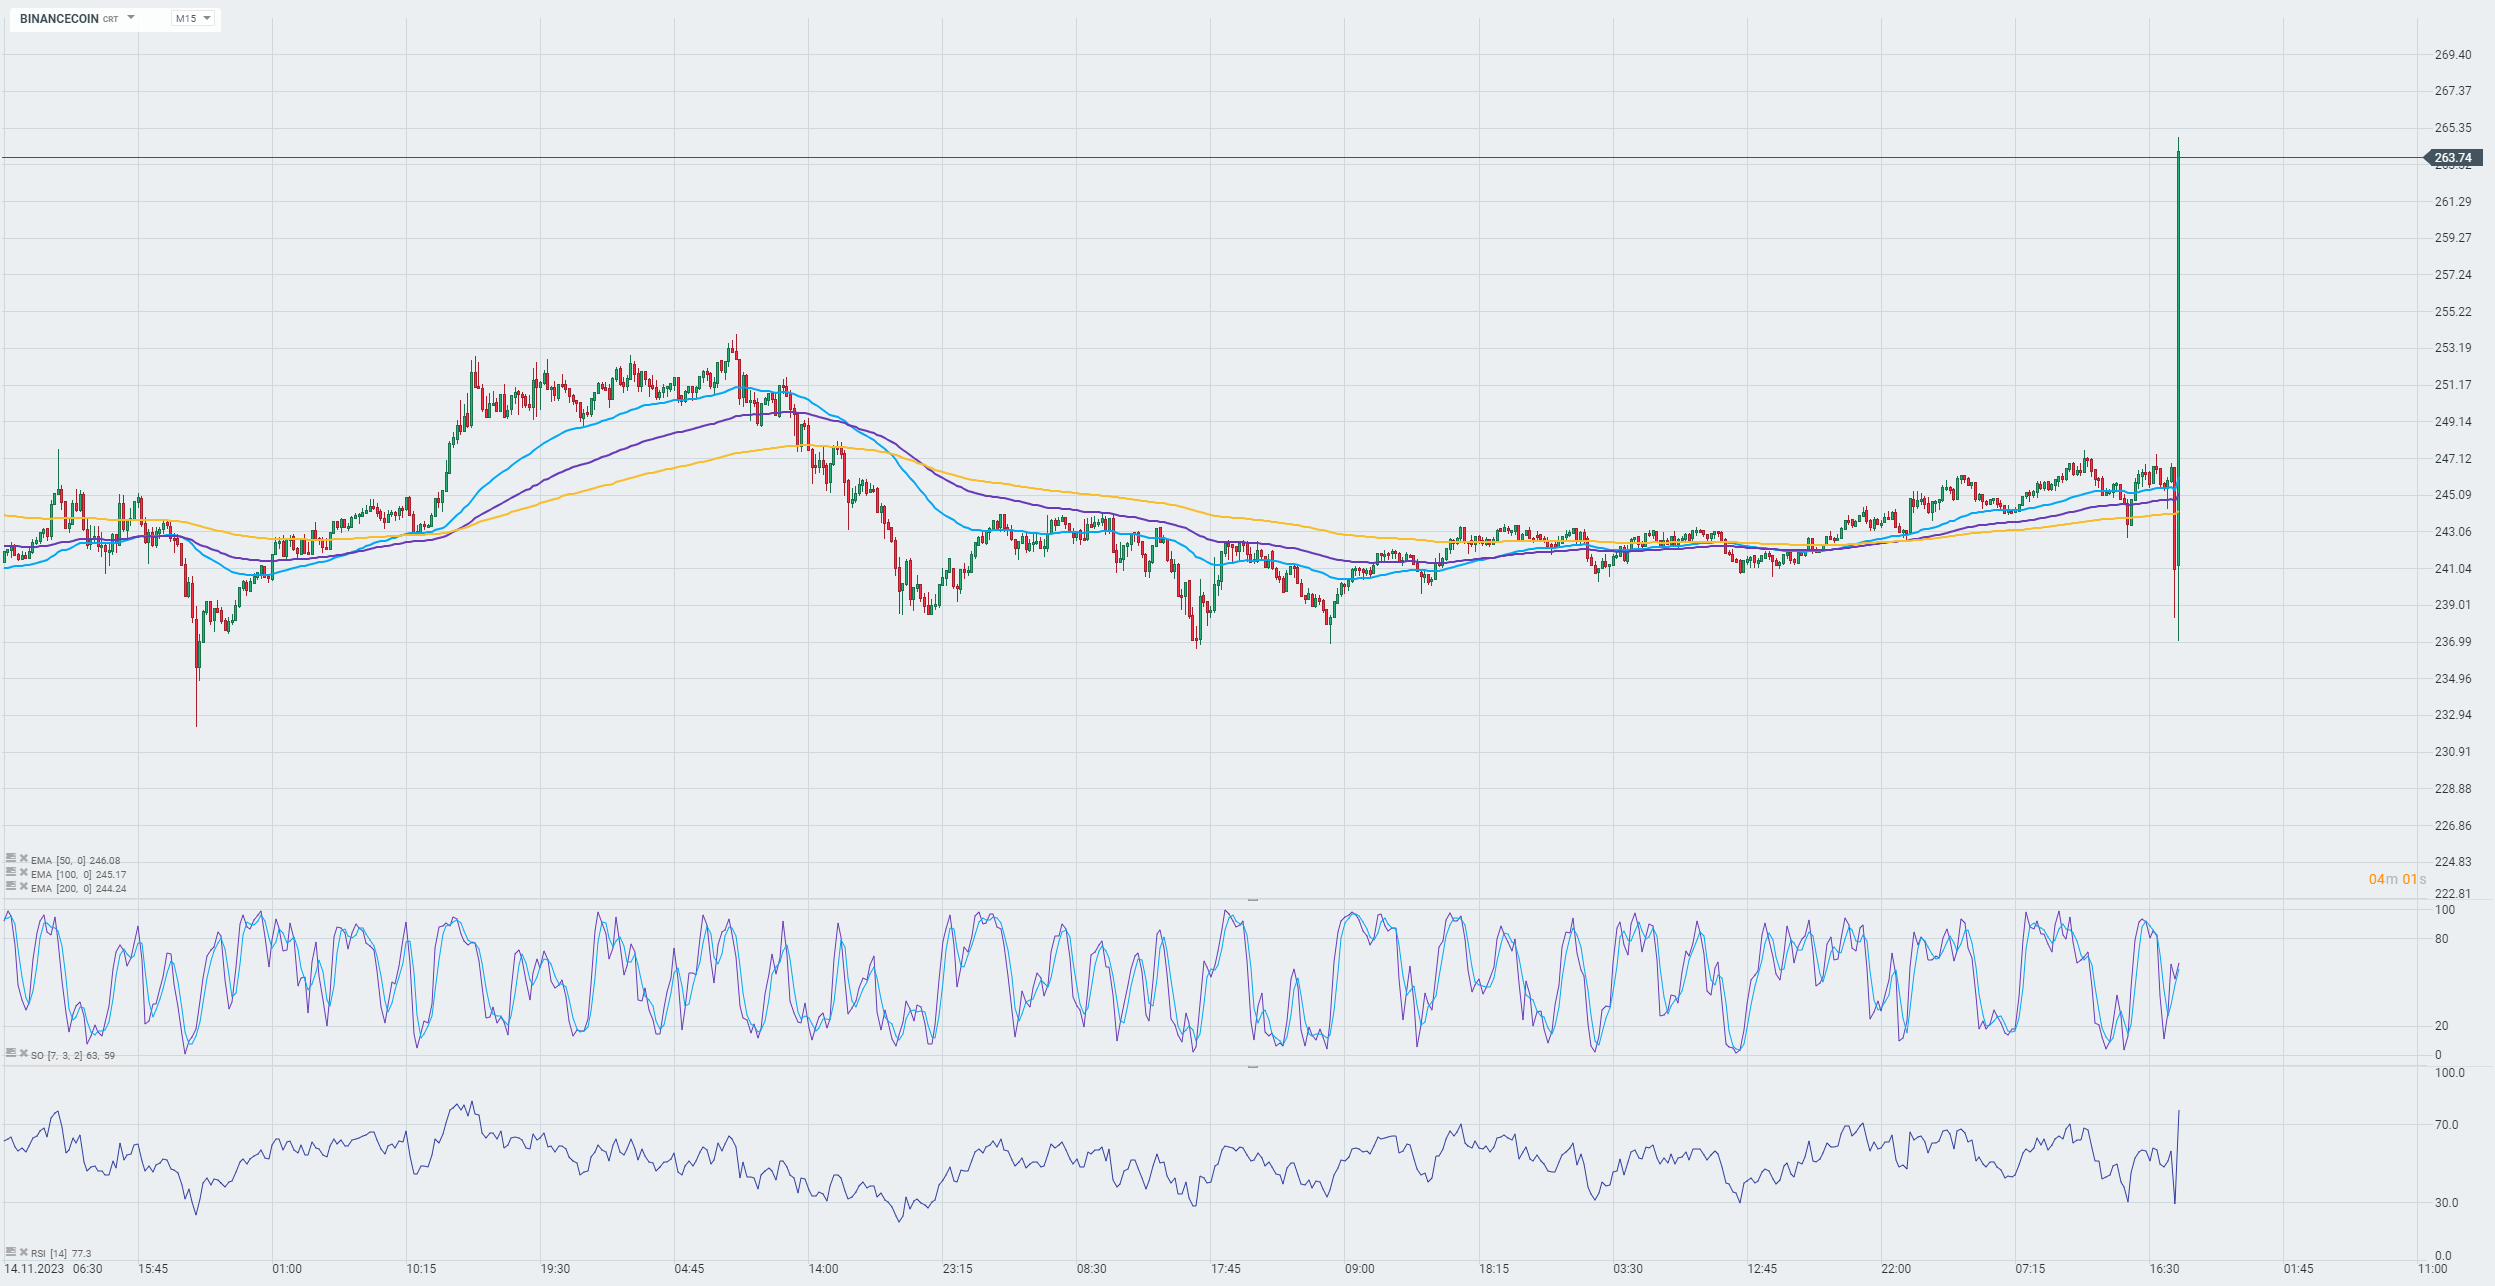The width and height of the screenshot is (2495, 1286).
Task: Open RSI 14 indicator settings icon
Action: [11, 1251]
